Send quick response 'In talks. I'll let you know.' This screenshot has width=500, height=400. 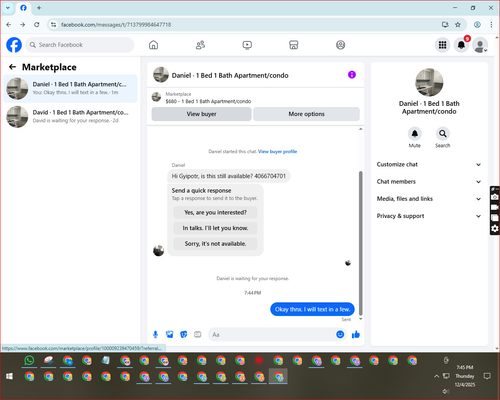tap(215, 228)
